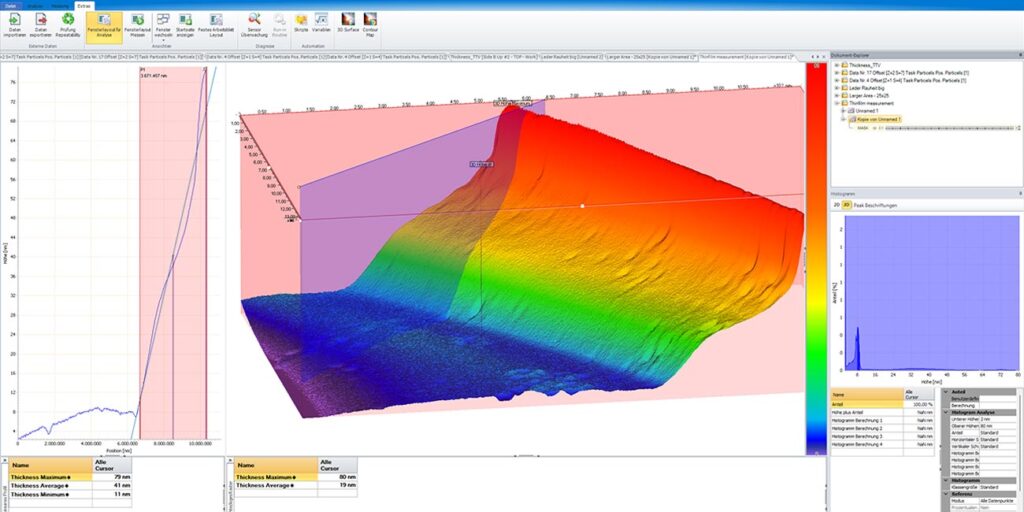Open the Fenster wechseln dropdown
1024x512 pixels.
[163, 27]
